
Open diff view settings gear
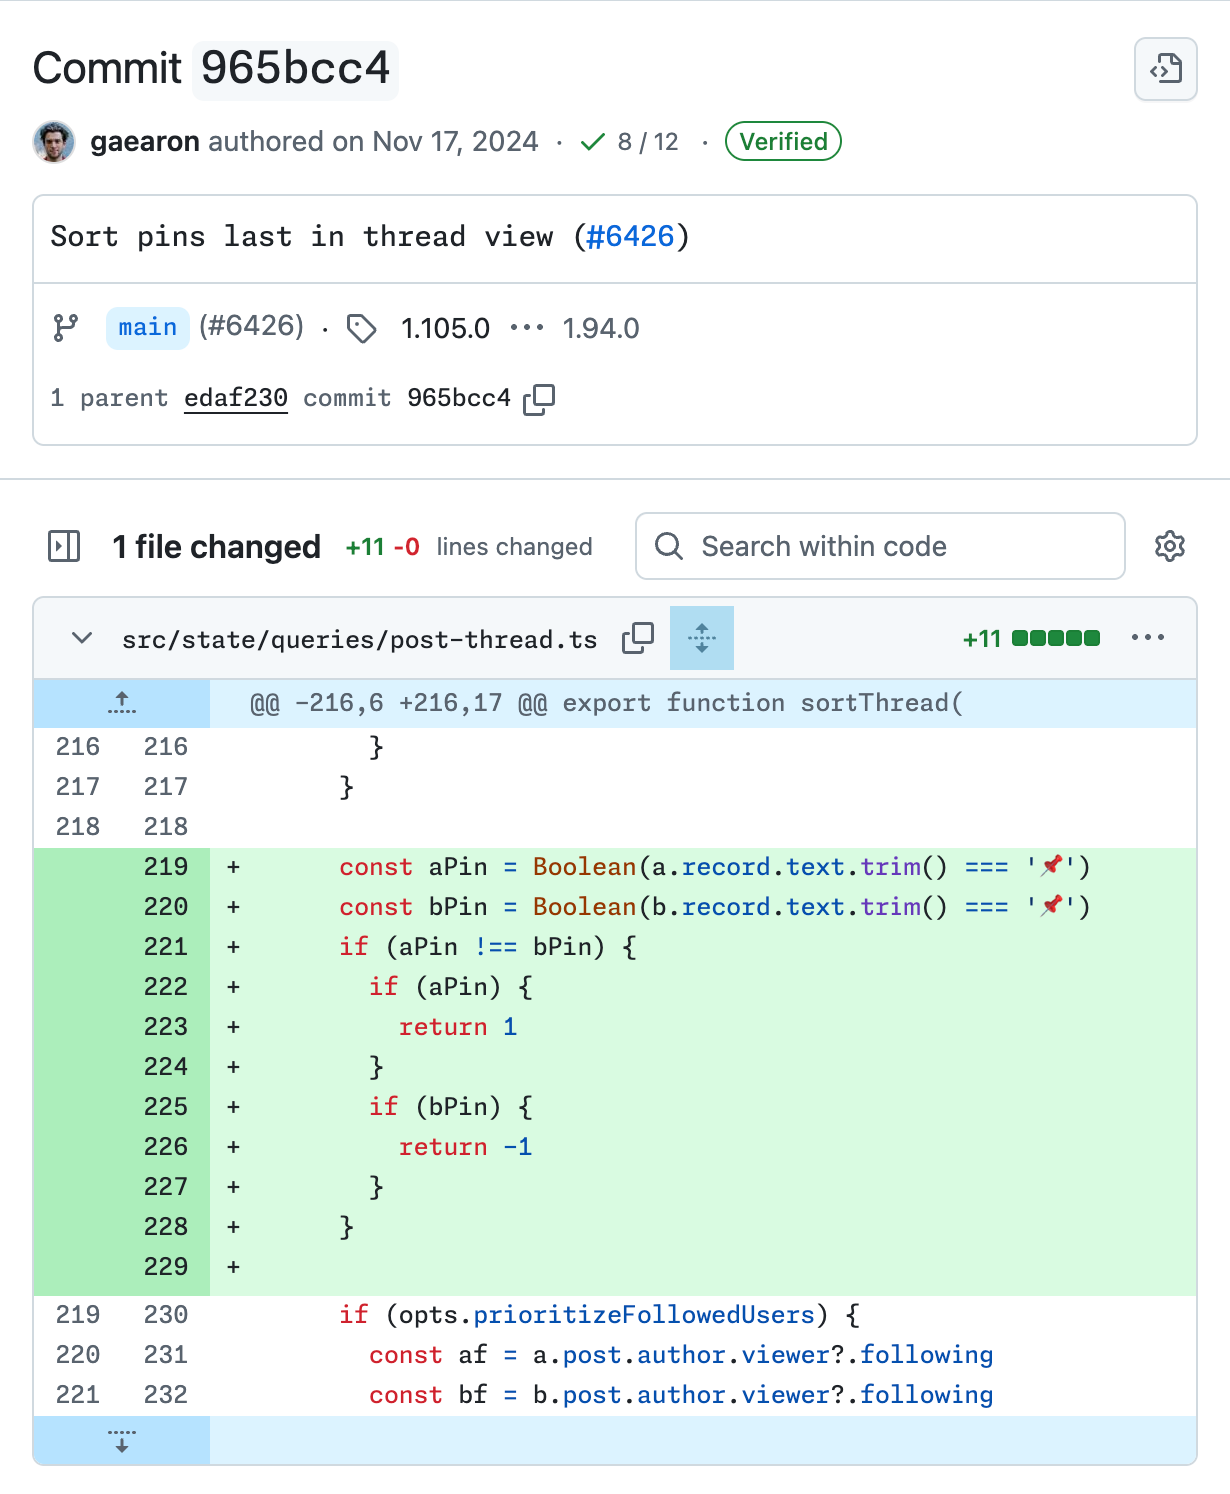(1170, 546)
